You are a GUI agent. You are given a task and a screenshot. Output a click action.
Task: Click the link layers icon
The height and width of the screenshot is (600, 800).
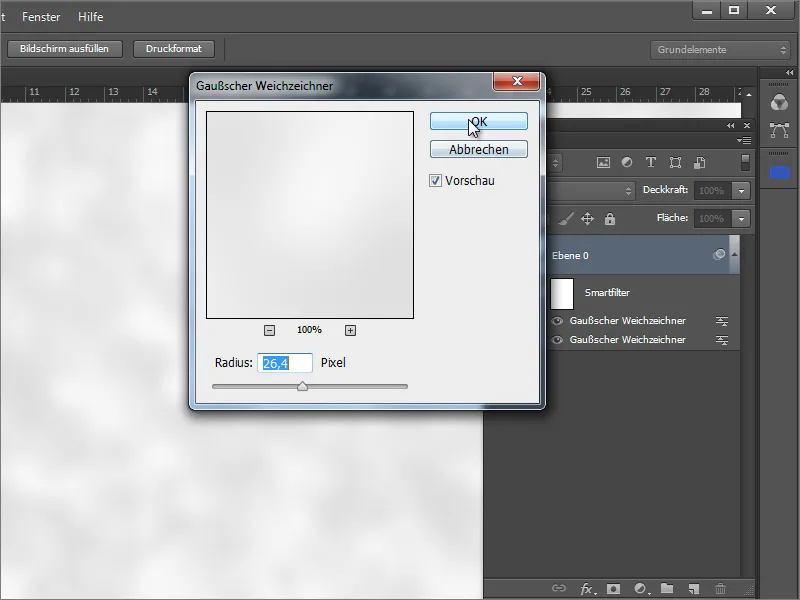coord(559,588)
